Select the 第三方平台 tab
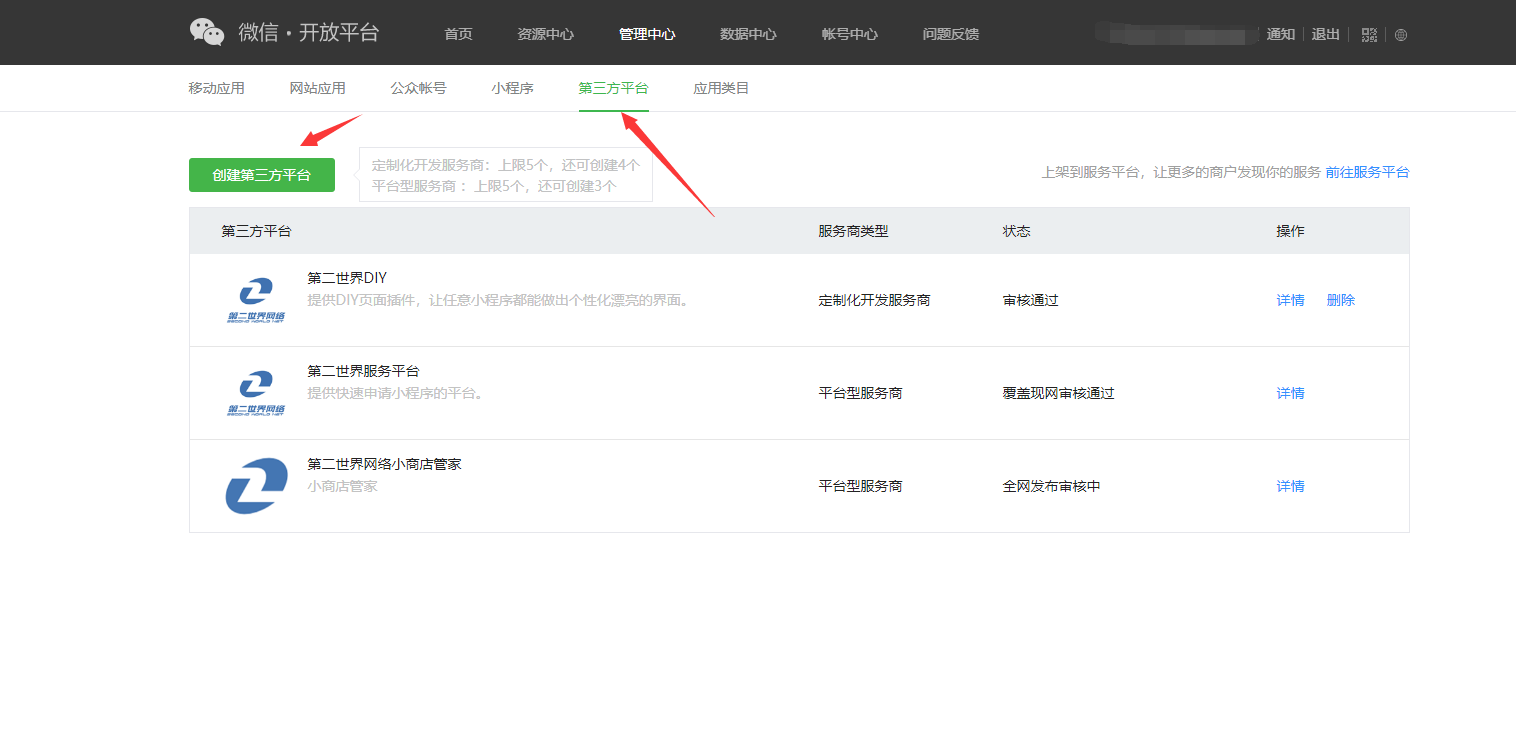The height and width of the screenshot is (733, 1516). [613, 88]
